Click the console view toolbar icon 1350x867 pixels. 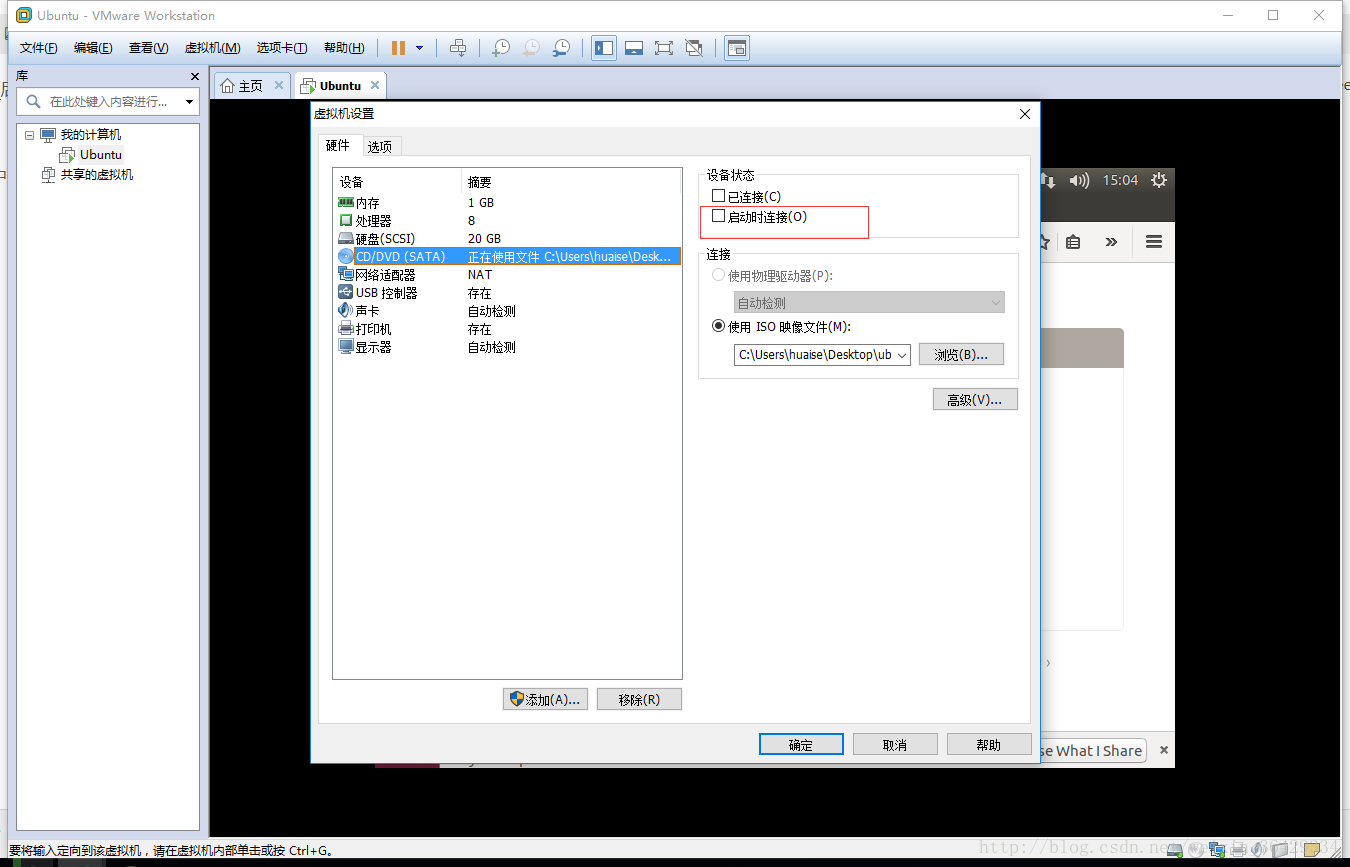(737, 48)
